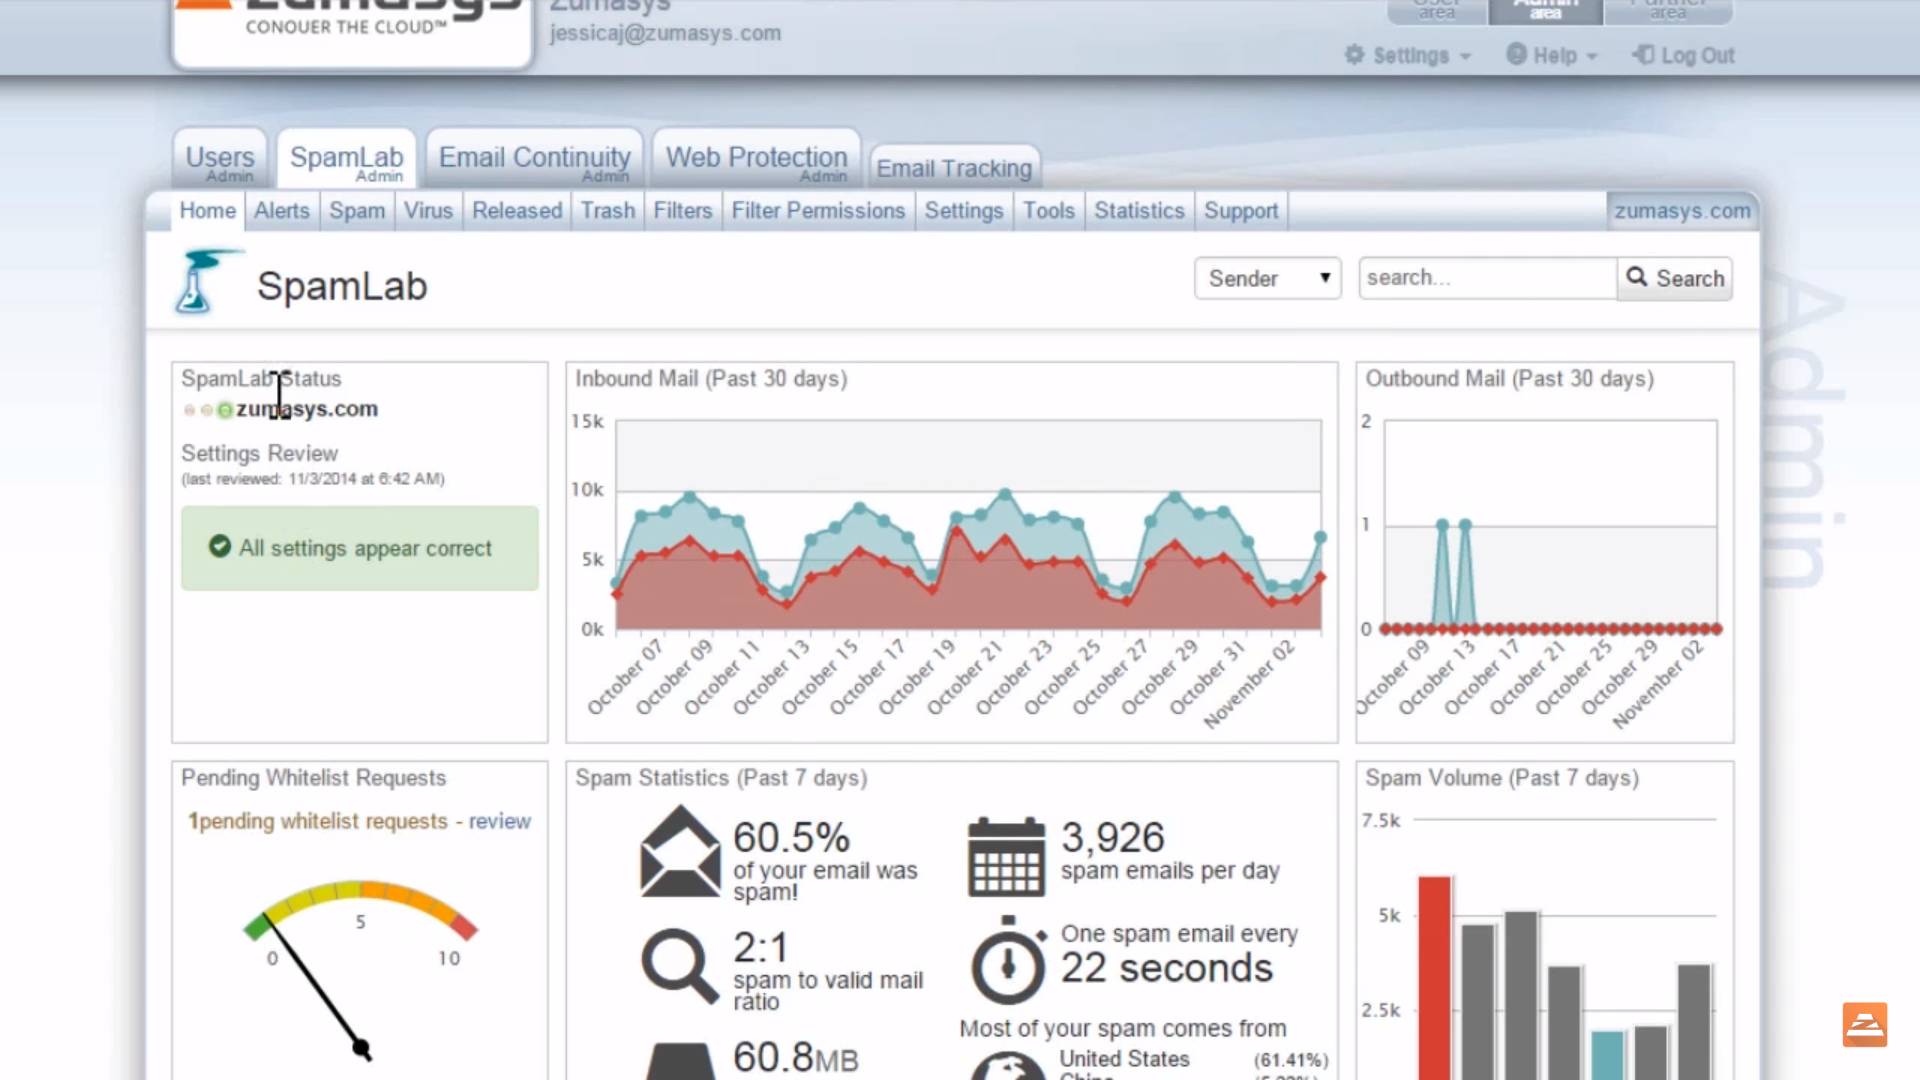Go to the Home submenu item

(207, 211)
